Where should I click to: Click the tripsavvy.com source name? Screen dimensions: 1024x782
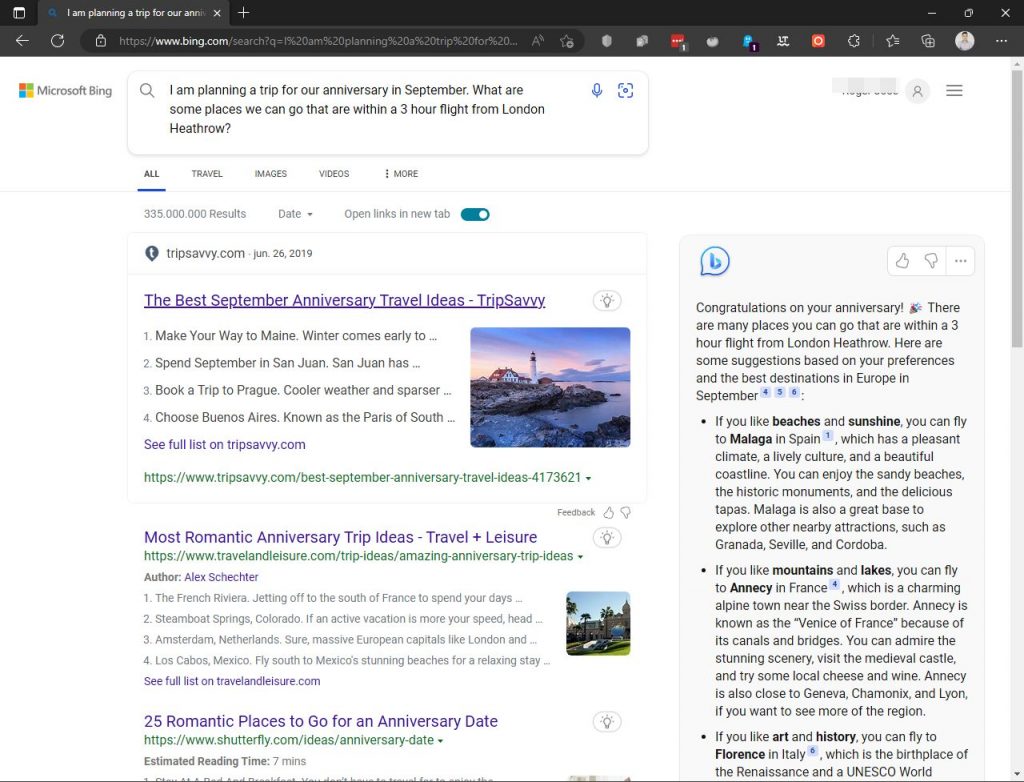pos(205,253)
